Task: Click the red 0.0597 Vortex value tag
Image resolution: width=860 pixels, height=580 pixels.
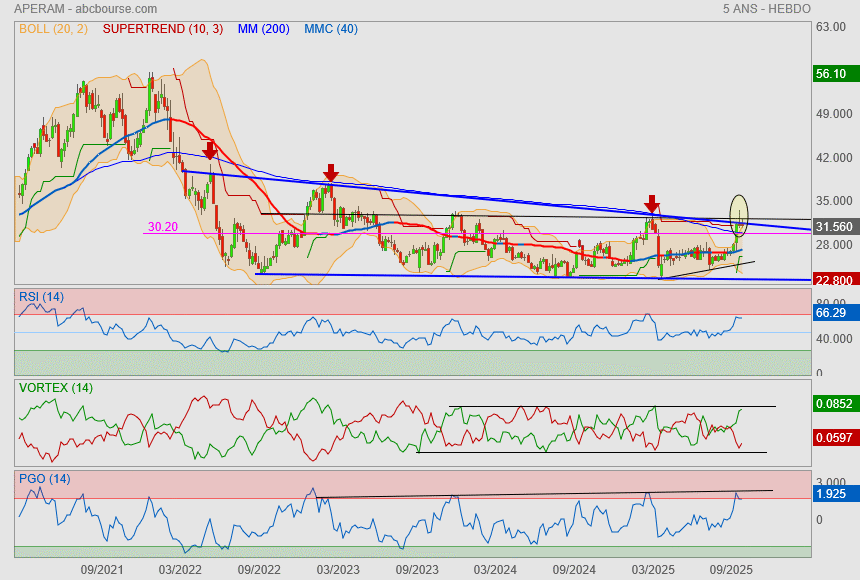Action: tap(833, 437)
